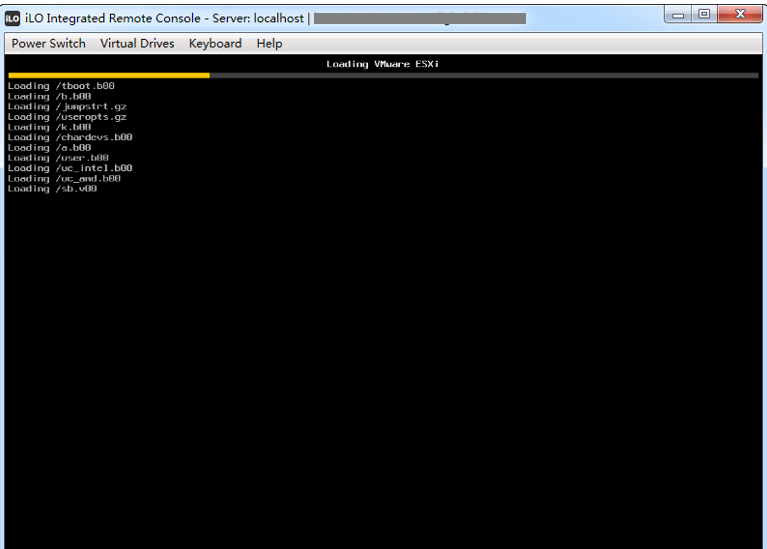
Task: Select the 'Loading /sb.v00' line
Action: pyautogui.click(x=52, y=189)
